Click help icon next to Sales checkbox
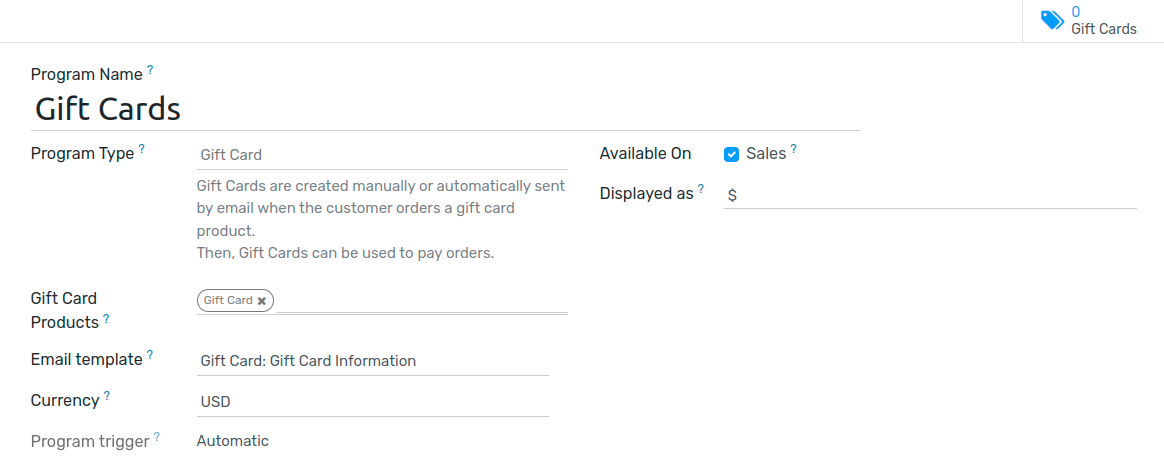Image resolution: width=1164 pixels, height=459 pixels. (x=794, y=149)
